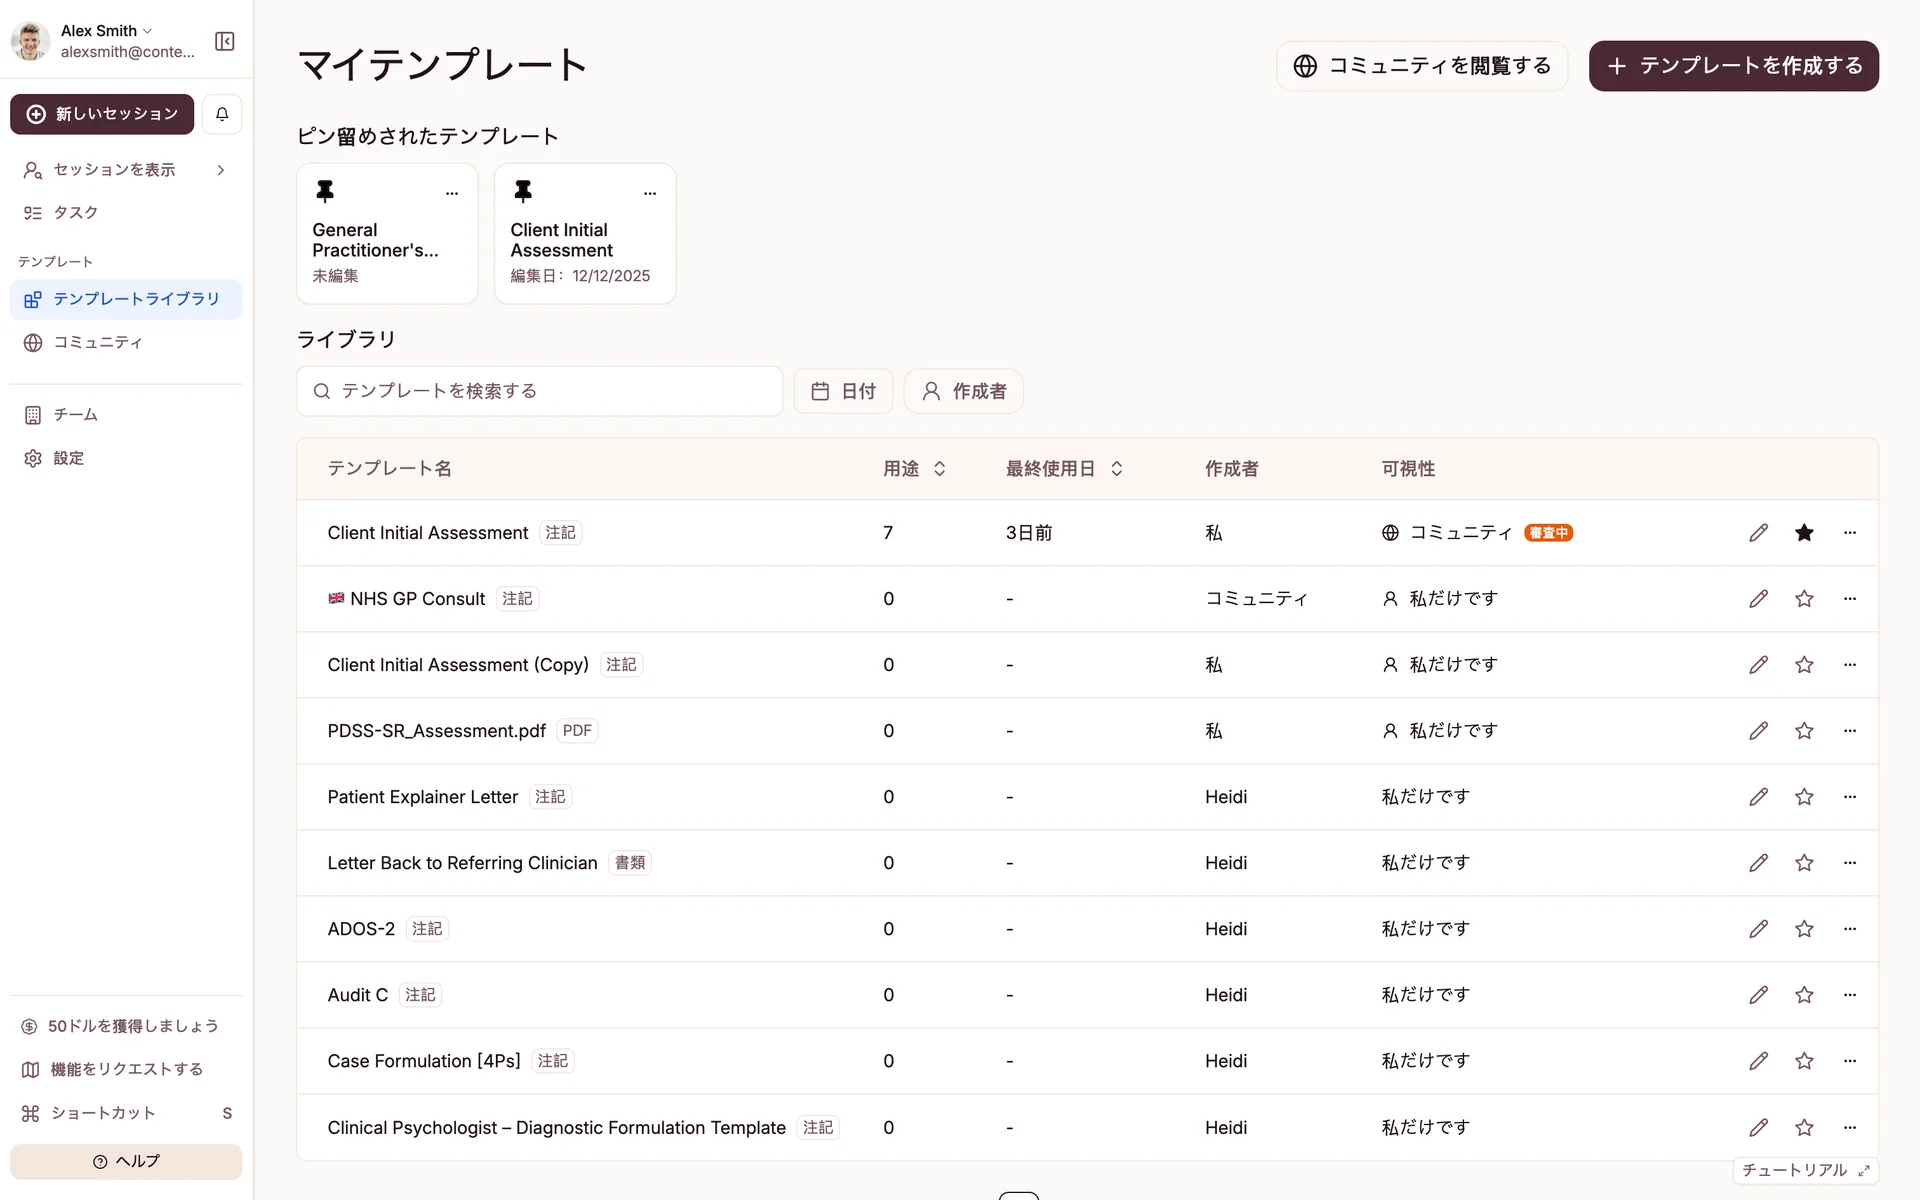Click pencil icon for Audit C row
Viewport: 1920px width, 1200px height.
coord(1758,995)
